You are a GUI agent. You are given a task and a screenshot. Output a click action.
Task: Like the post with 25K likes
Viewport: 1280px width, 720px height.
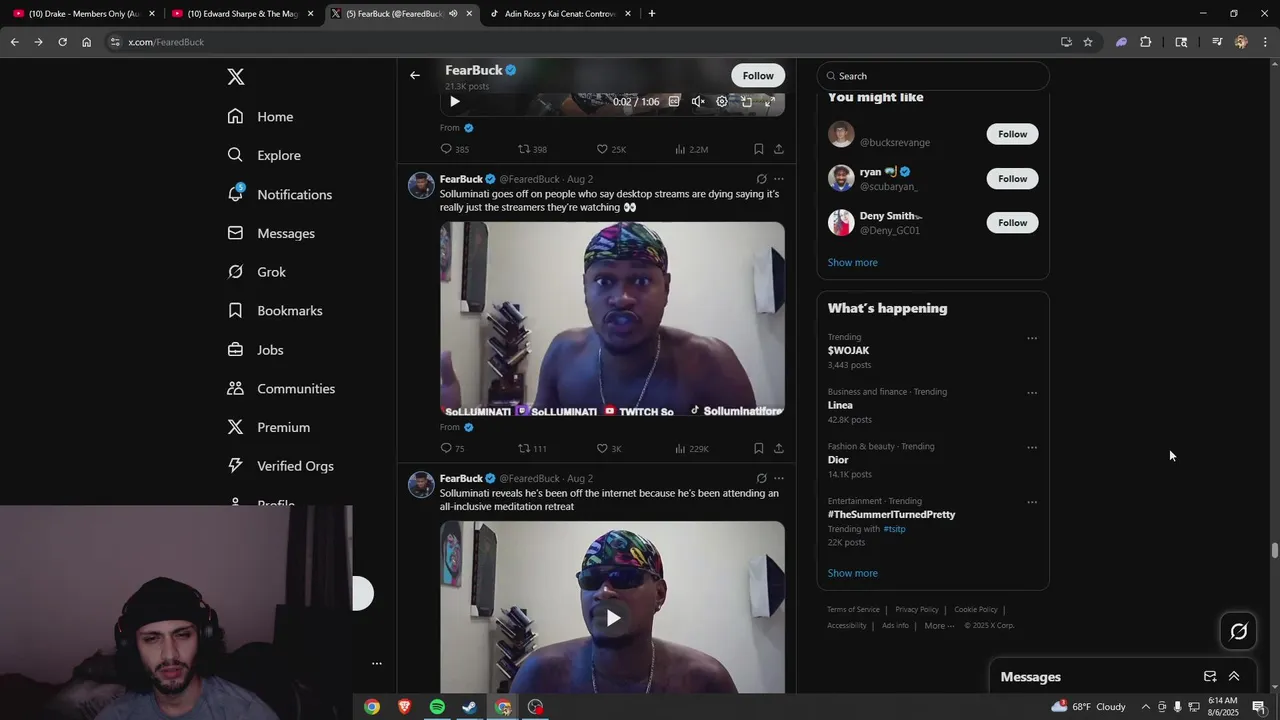[x=611, y=149]
